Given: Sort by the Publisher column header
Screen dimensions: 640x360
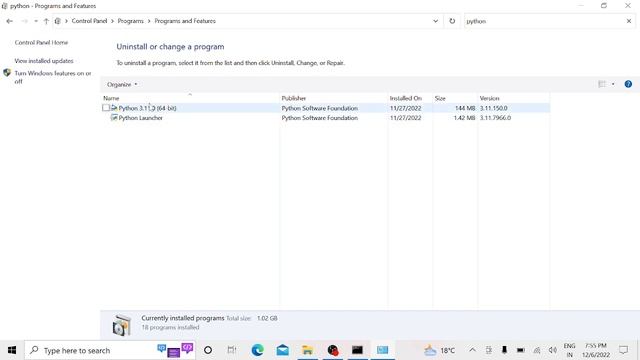Looking at the screenshot, I should [334, 98].
